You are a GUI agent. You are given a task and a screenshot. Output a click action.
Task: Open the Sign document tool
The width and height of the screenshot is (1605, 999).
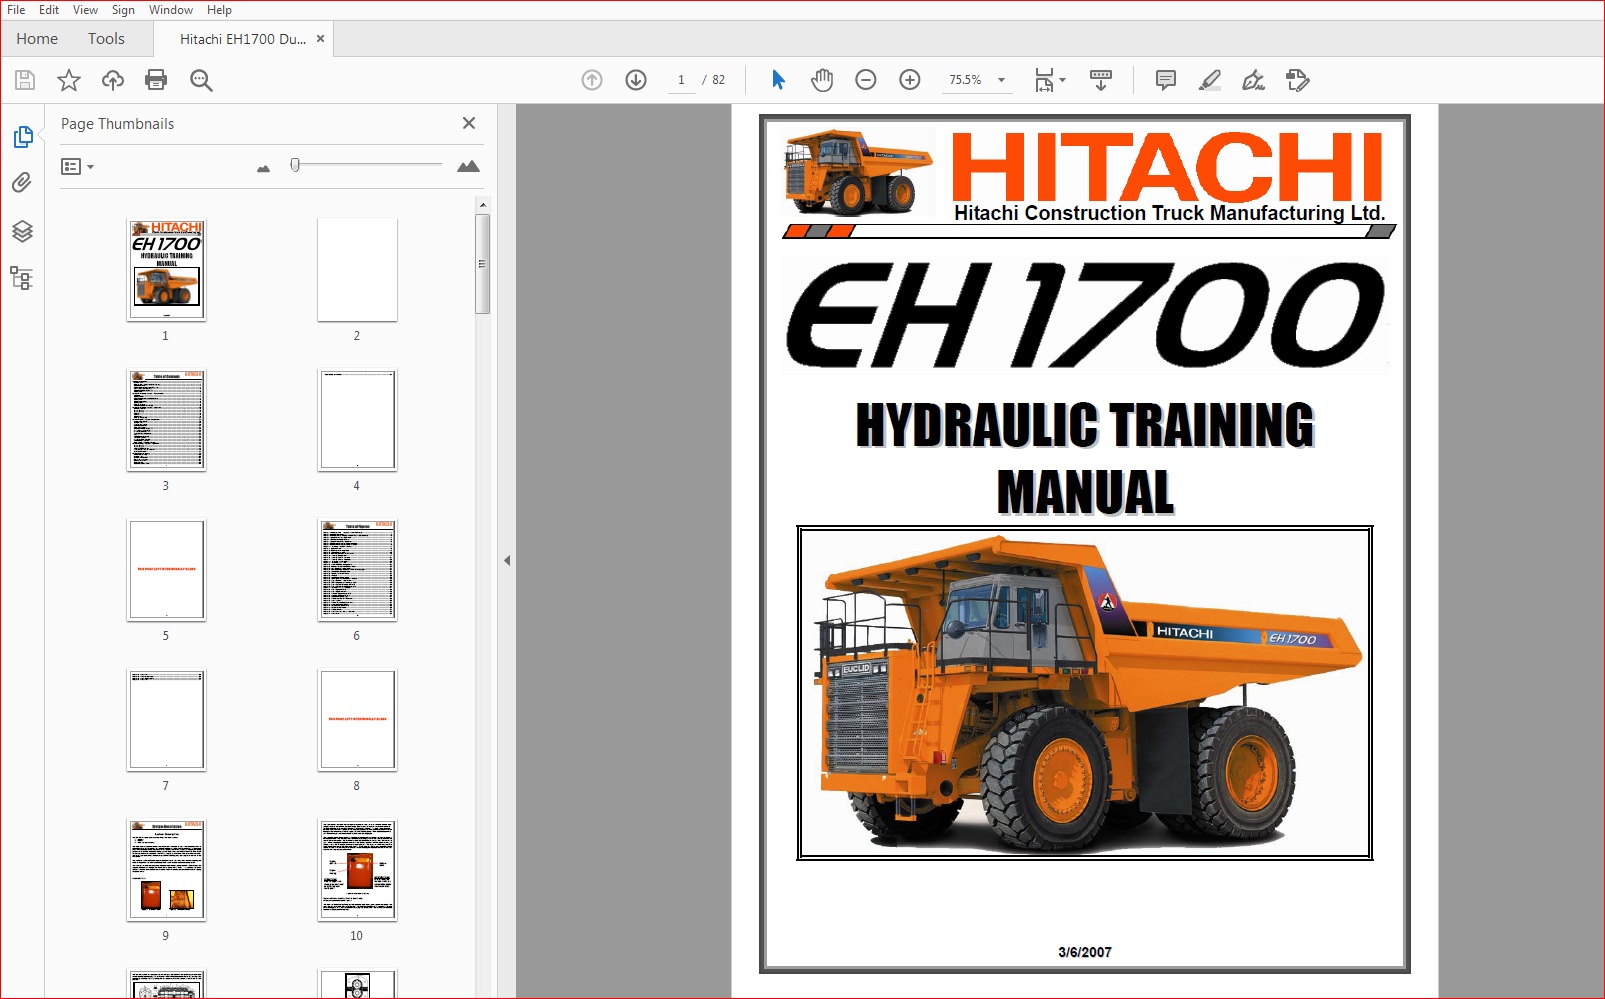coord(1253,80)
